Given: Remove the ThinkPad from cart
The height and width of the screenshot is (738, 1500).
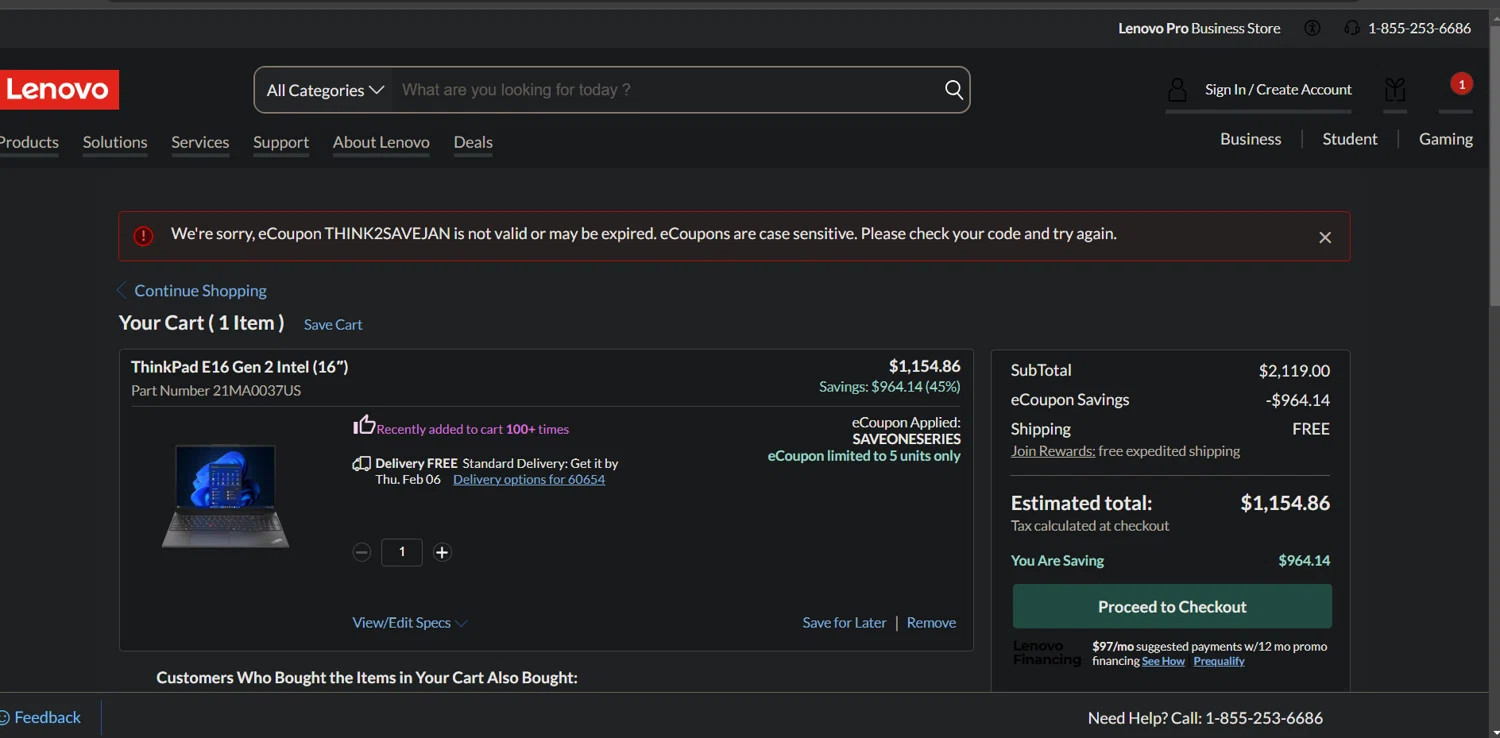Looking at the screenshot, I should point(931,622).
